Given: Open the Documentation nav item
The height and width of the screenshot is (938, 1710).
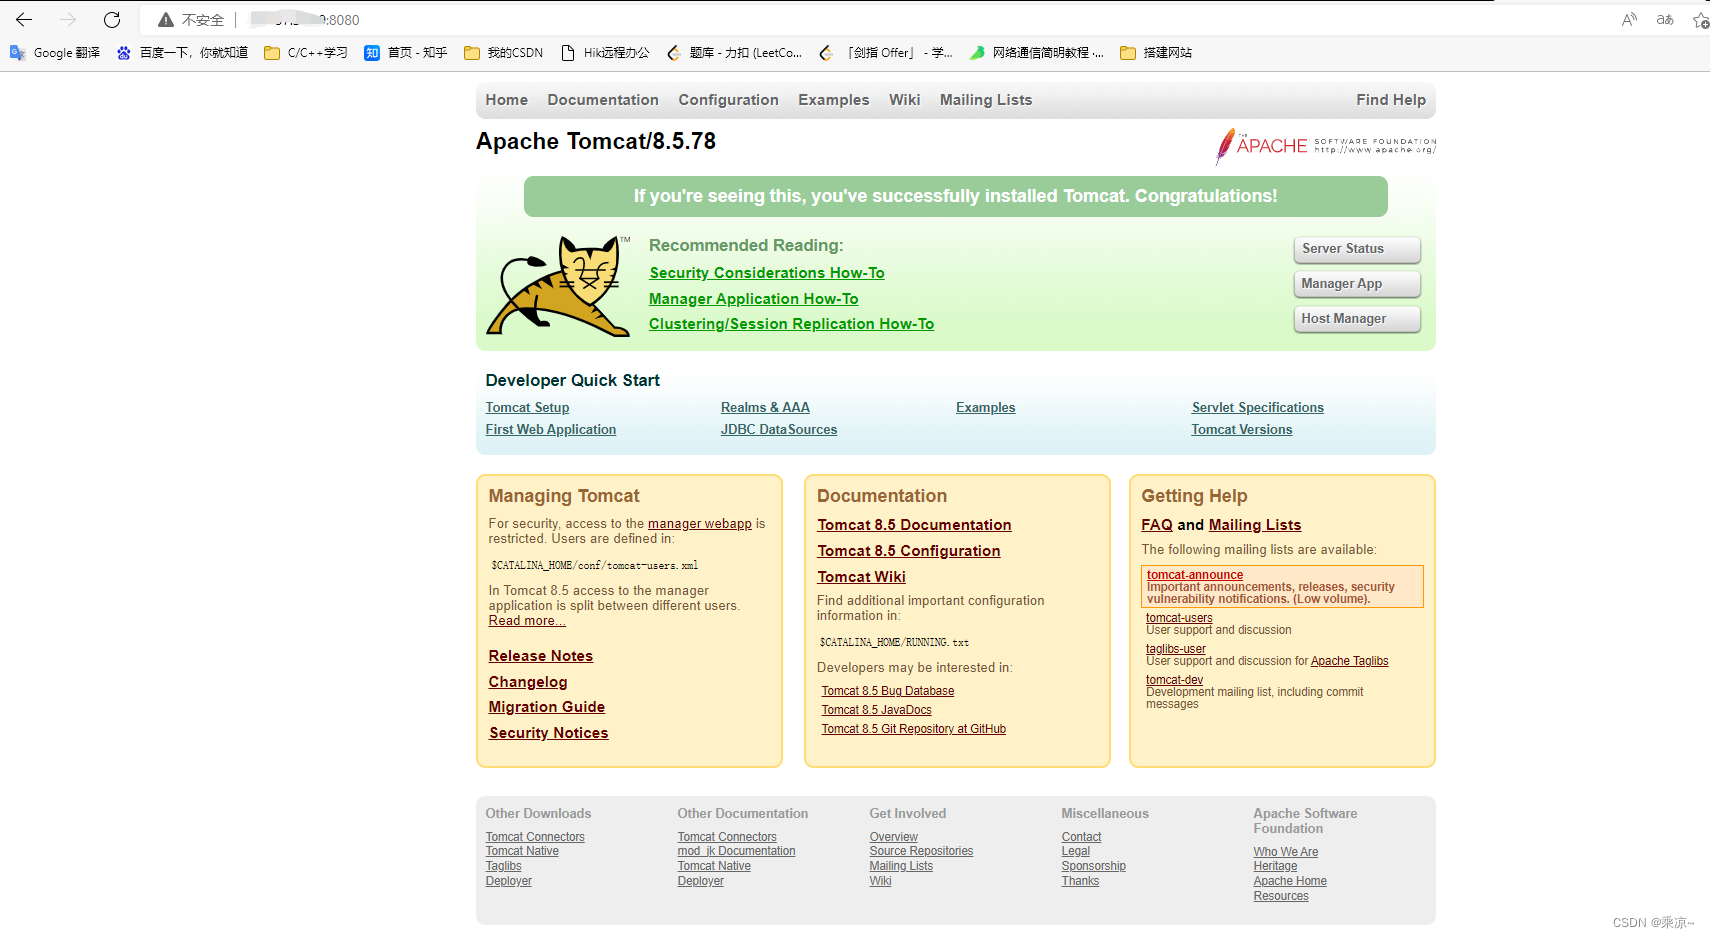Looking at the screenshot, I should [x=603, y=100].
